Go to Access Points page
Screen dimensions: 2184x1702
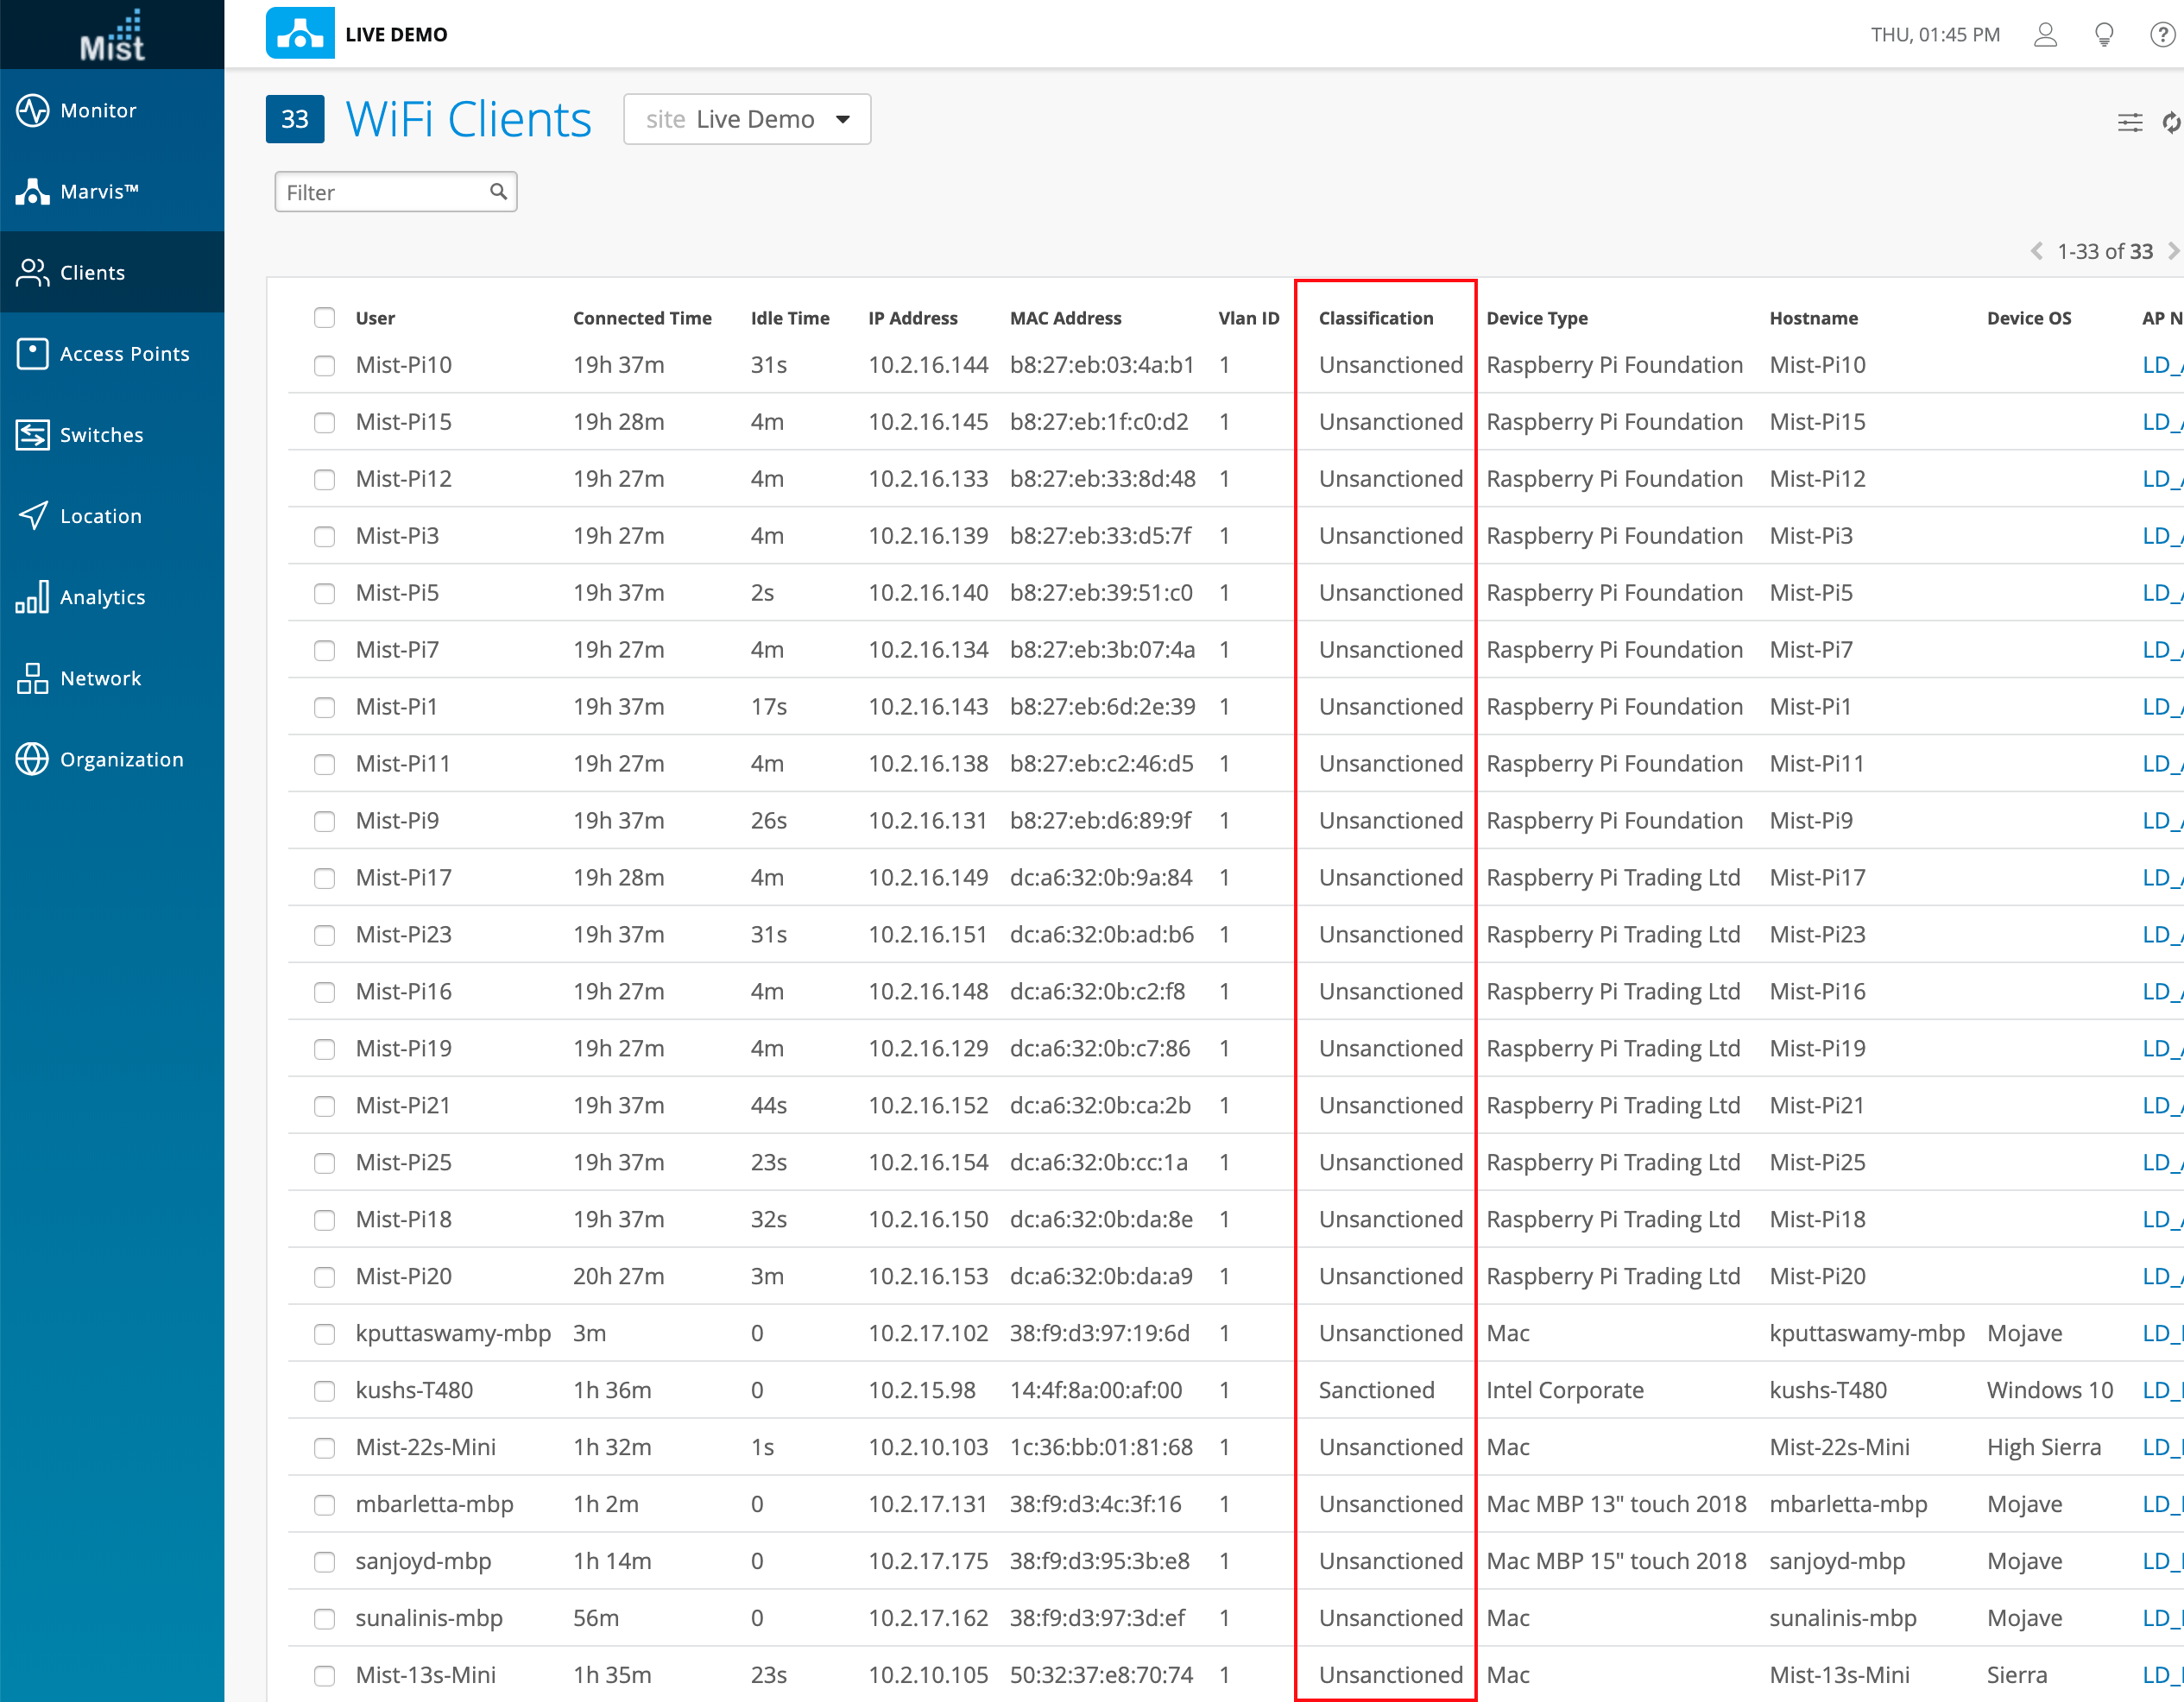pos(123,353)
